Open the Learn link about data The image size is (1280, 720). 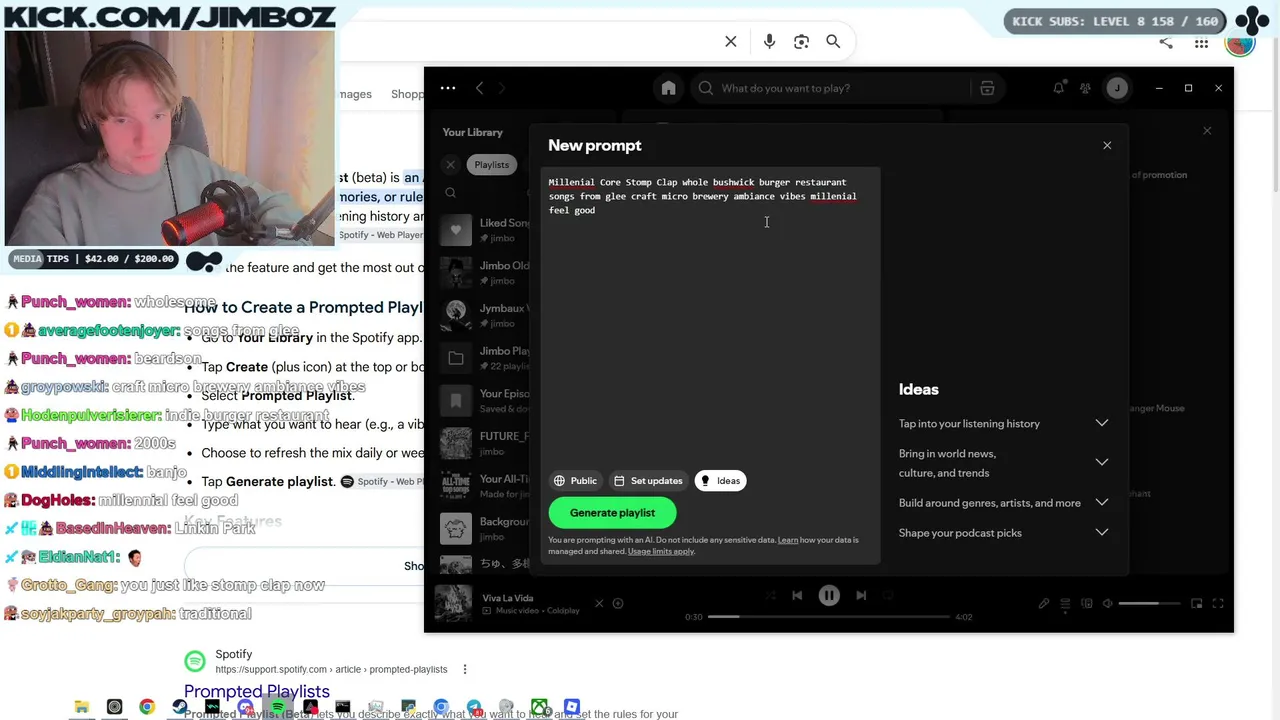click(x=788, y=540)
